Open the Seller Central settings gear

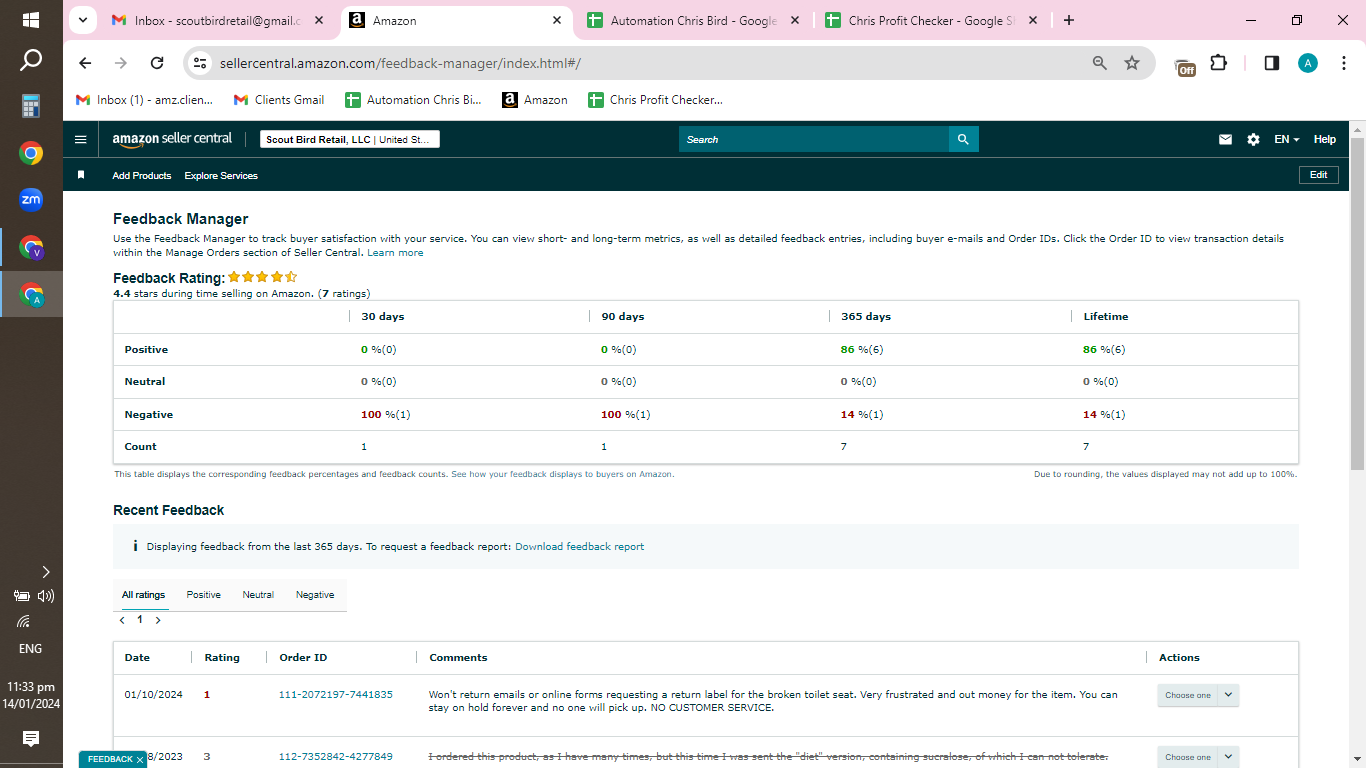tap(1253, 140)
